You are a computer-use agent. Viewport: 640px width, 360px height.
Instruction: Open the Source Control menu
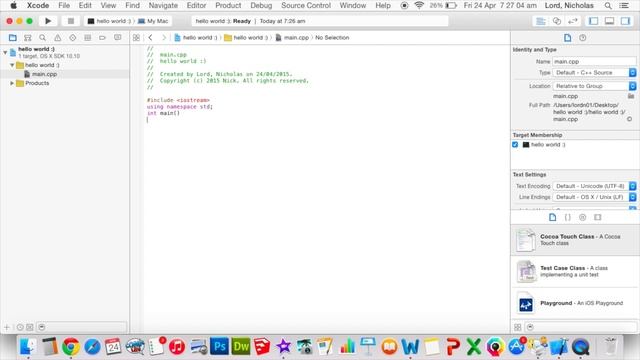click(306, 5)
